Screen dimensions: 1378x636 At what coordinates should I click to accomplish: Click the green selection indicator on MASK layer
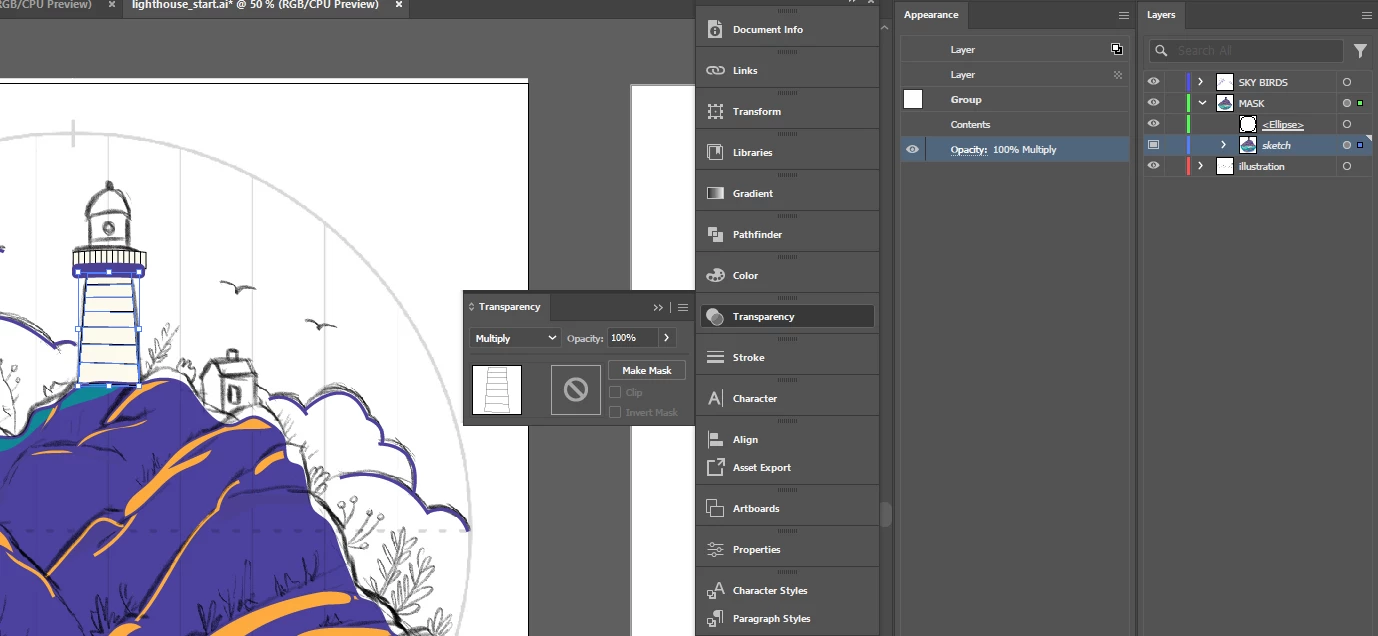click(1360, 104)
